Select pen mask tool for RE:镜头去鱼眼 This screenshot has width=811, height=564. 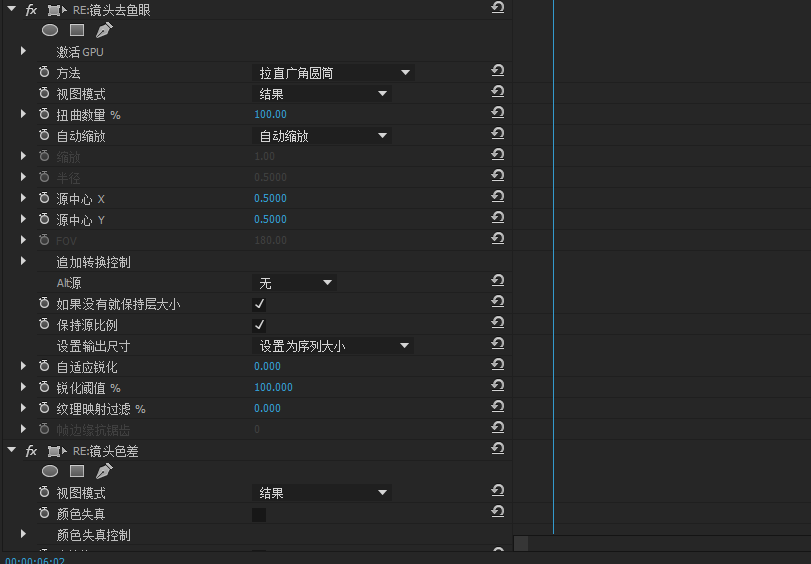(x=104, y=30)
